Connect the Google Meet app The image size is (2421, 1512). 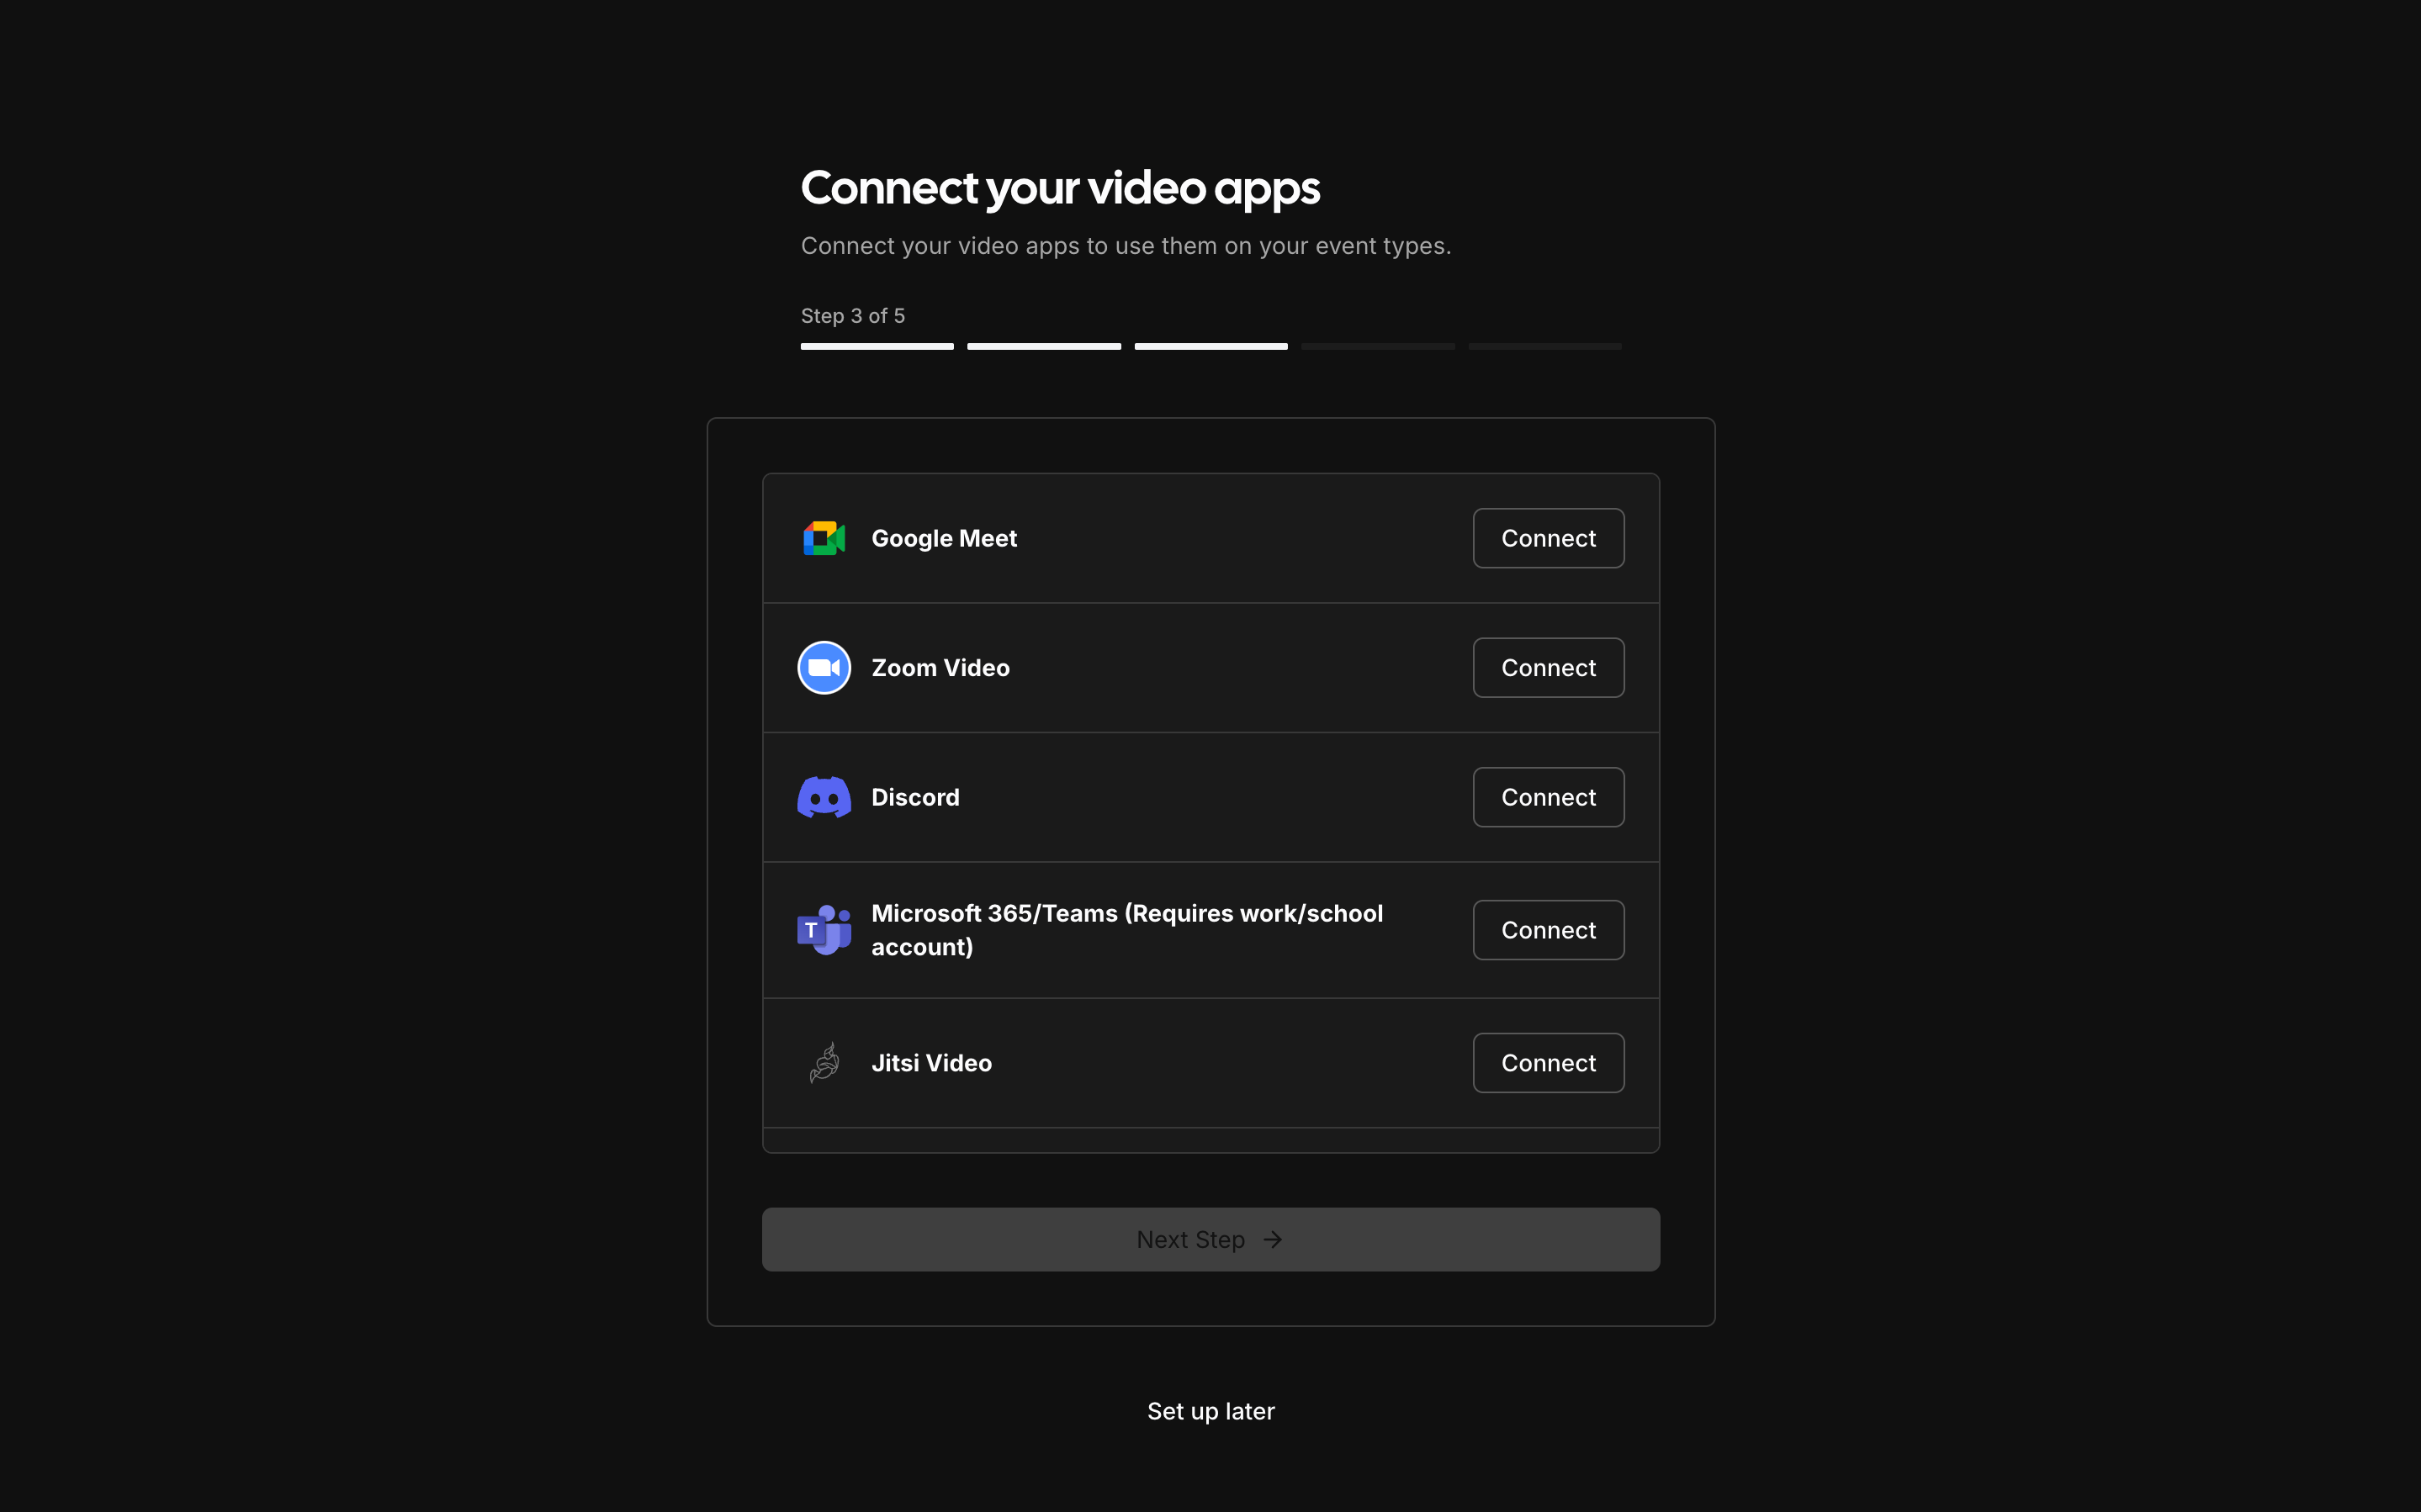pyautogui.click(x=1547, y=538)
